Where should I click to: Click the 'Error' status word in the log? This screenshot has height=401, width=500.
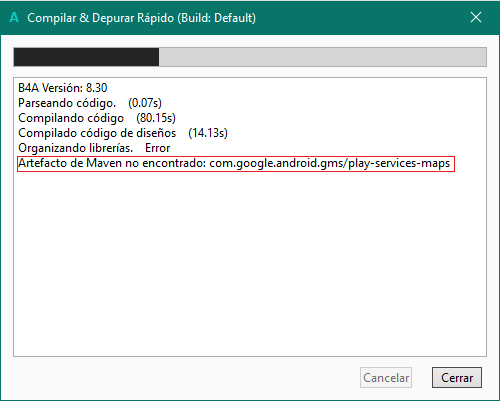[158, 148]
